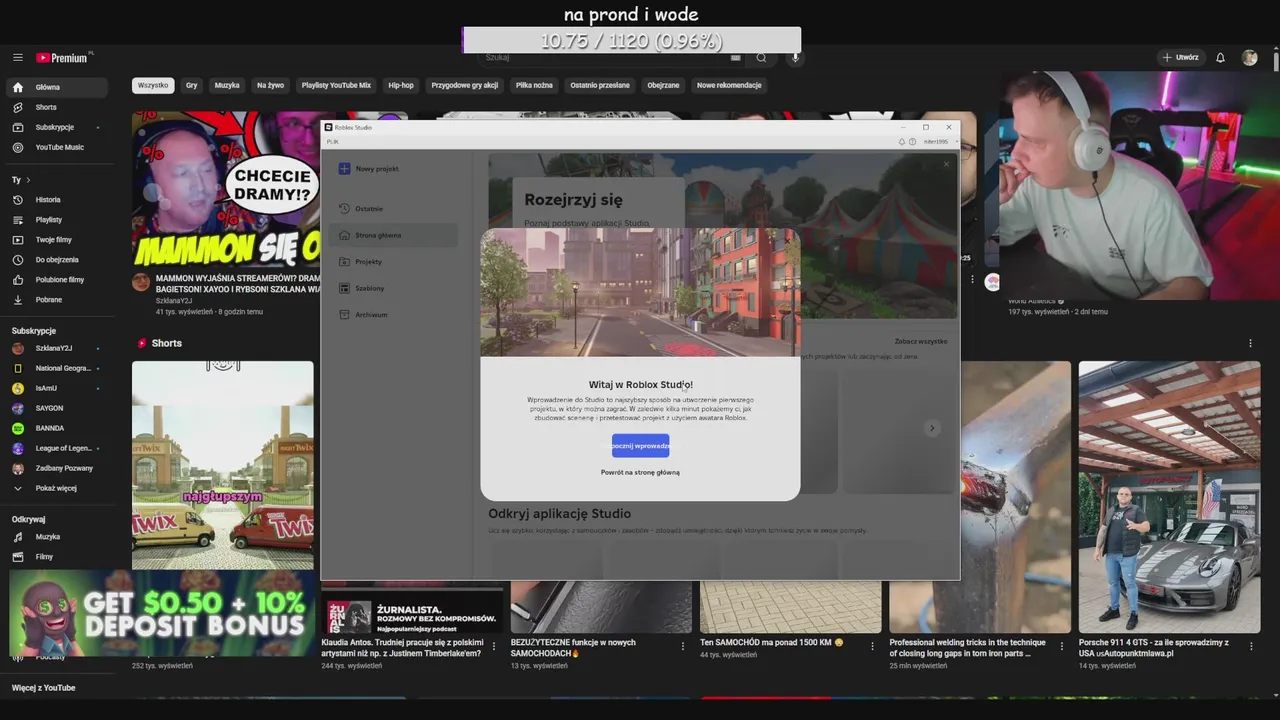Open the 'CHCECIE DRAMY' Mammon video thumbnail
This screenshot has height=720, width=1280.
click(226, 188)
